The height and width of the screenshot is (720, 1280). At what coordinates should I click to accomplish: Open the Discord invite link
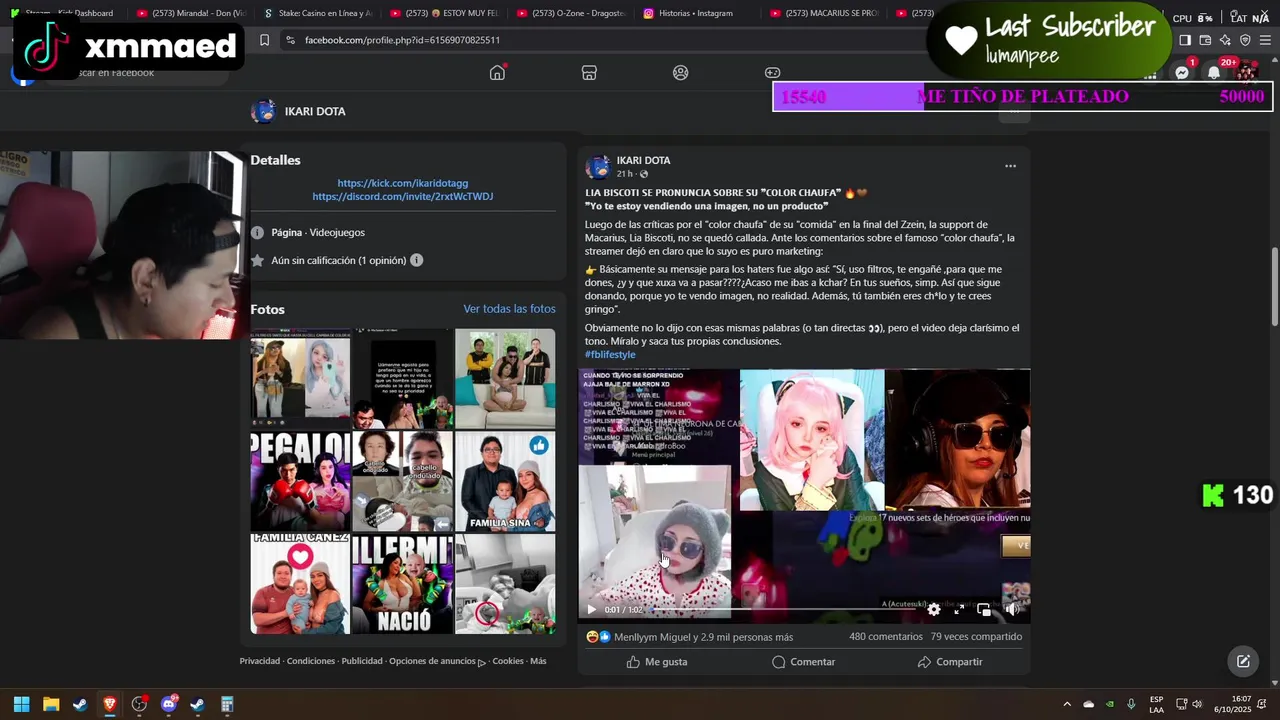coord(402,196)
